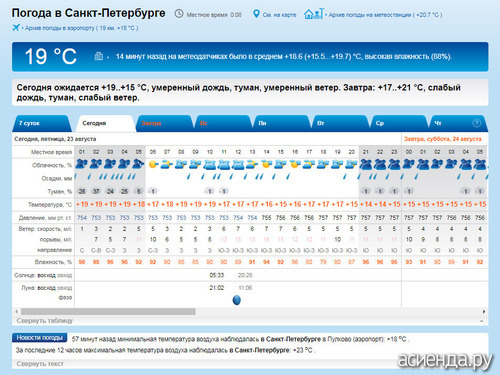500x375 pixels.
Task: Click the scrollbar right arrow
Action: click(484, 312)
